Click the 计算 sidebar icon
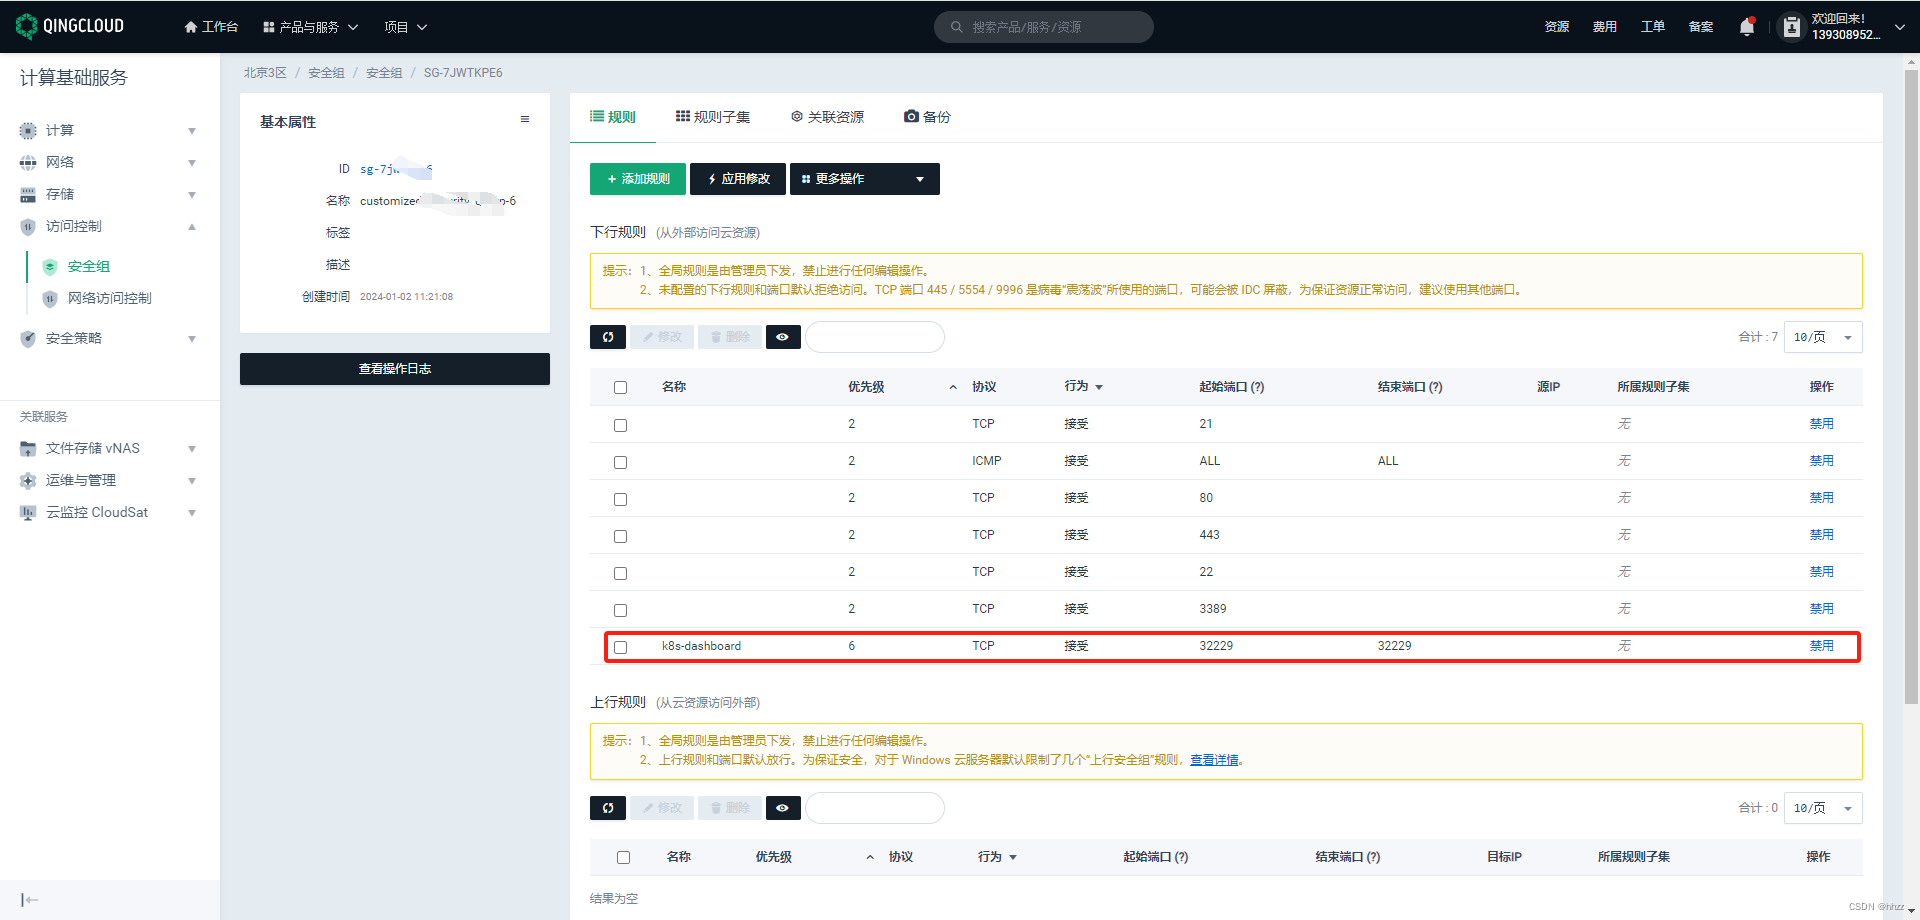 click(x=28, y=131)
